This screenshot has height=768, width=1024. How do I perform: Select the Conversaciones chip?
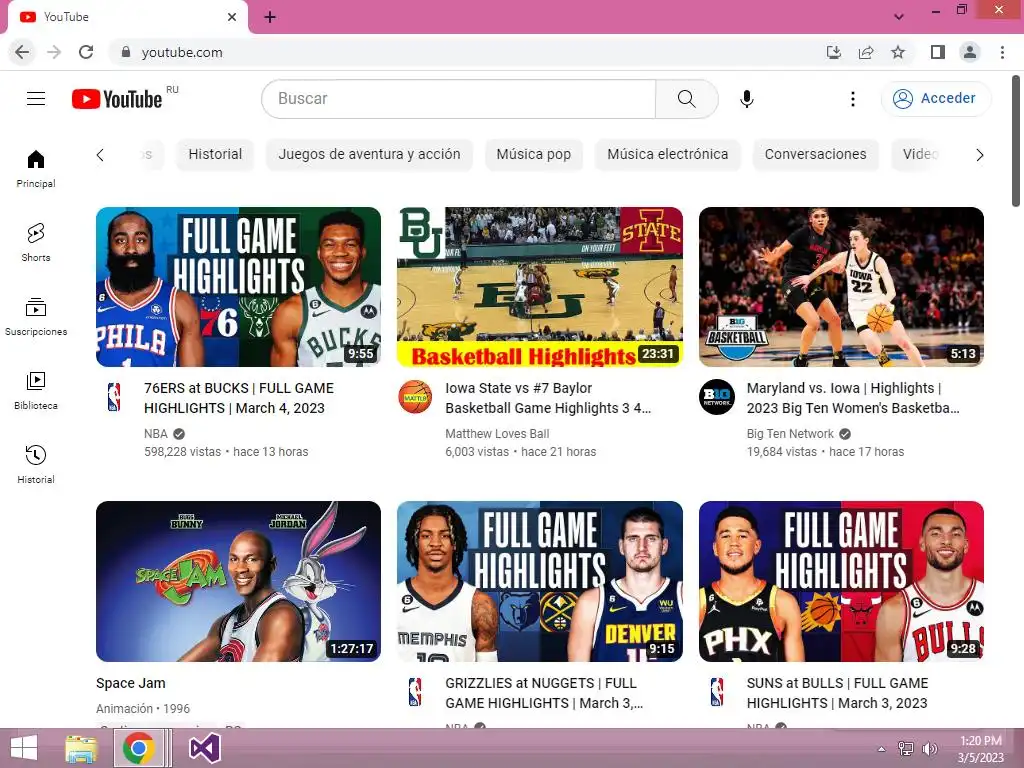816,155
